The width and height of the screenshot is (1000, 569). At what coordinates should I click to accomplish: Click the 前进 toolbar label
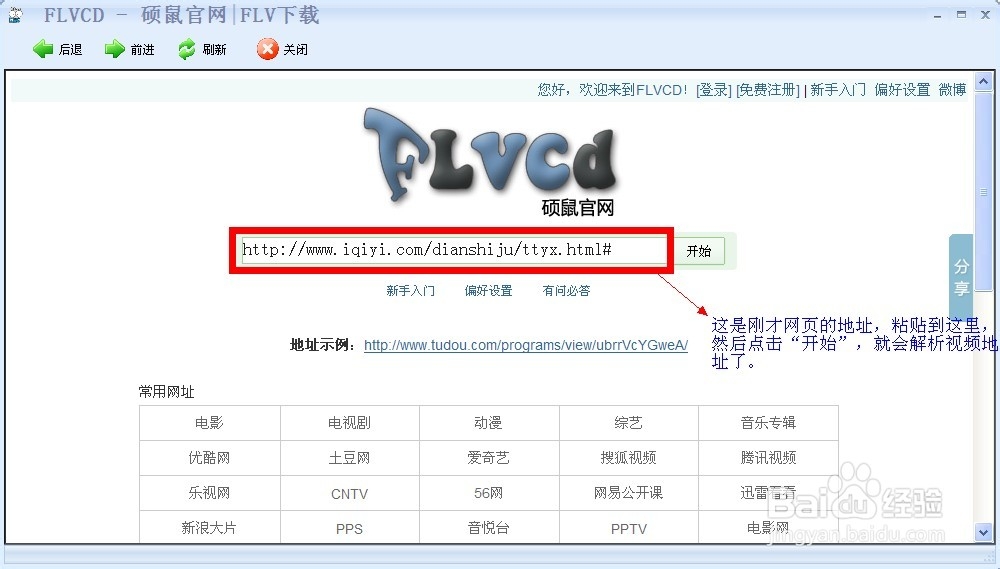point(142,50)
